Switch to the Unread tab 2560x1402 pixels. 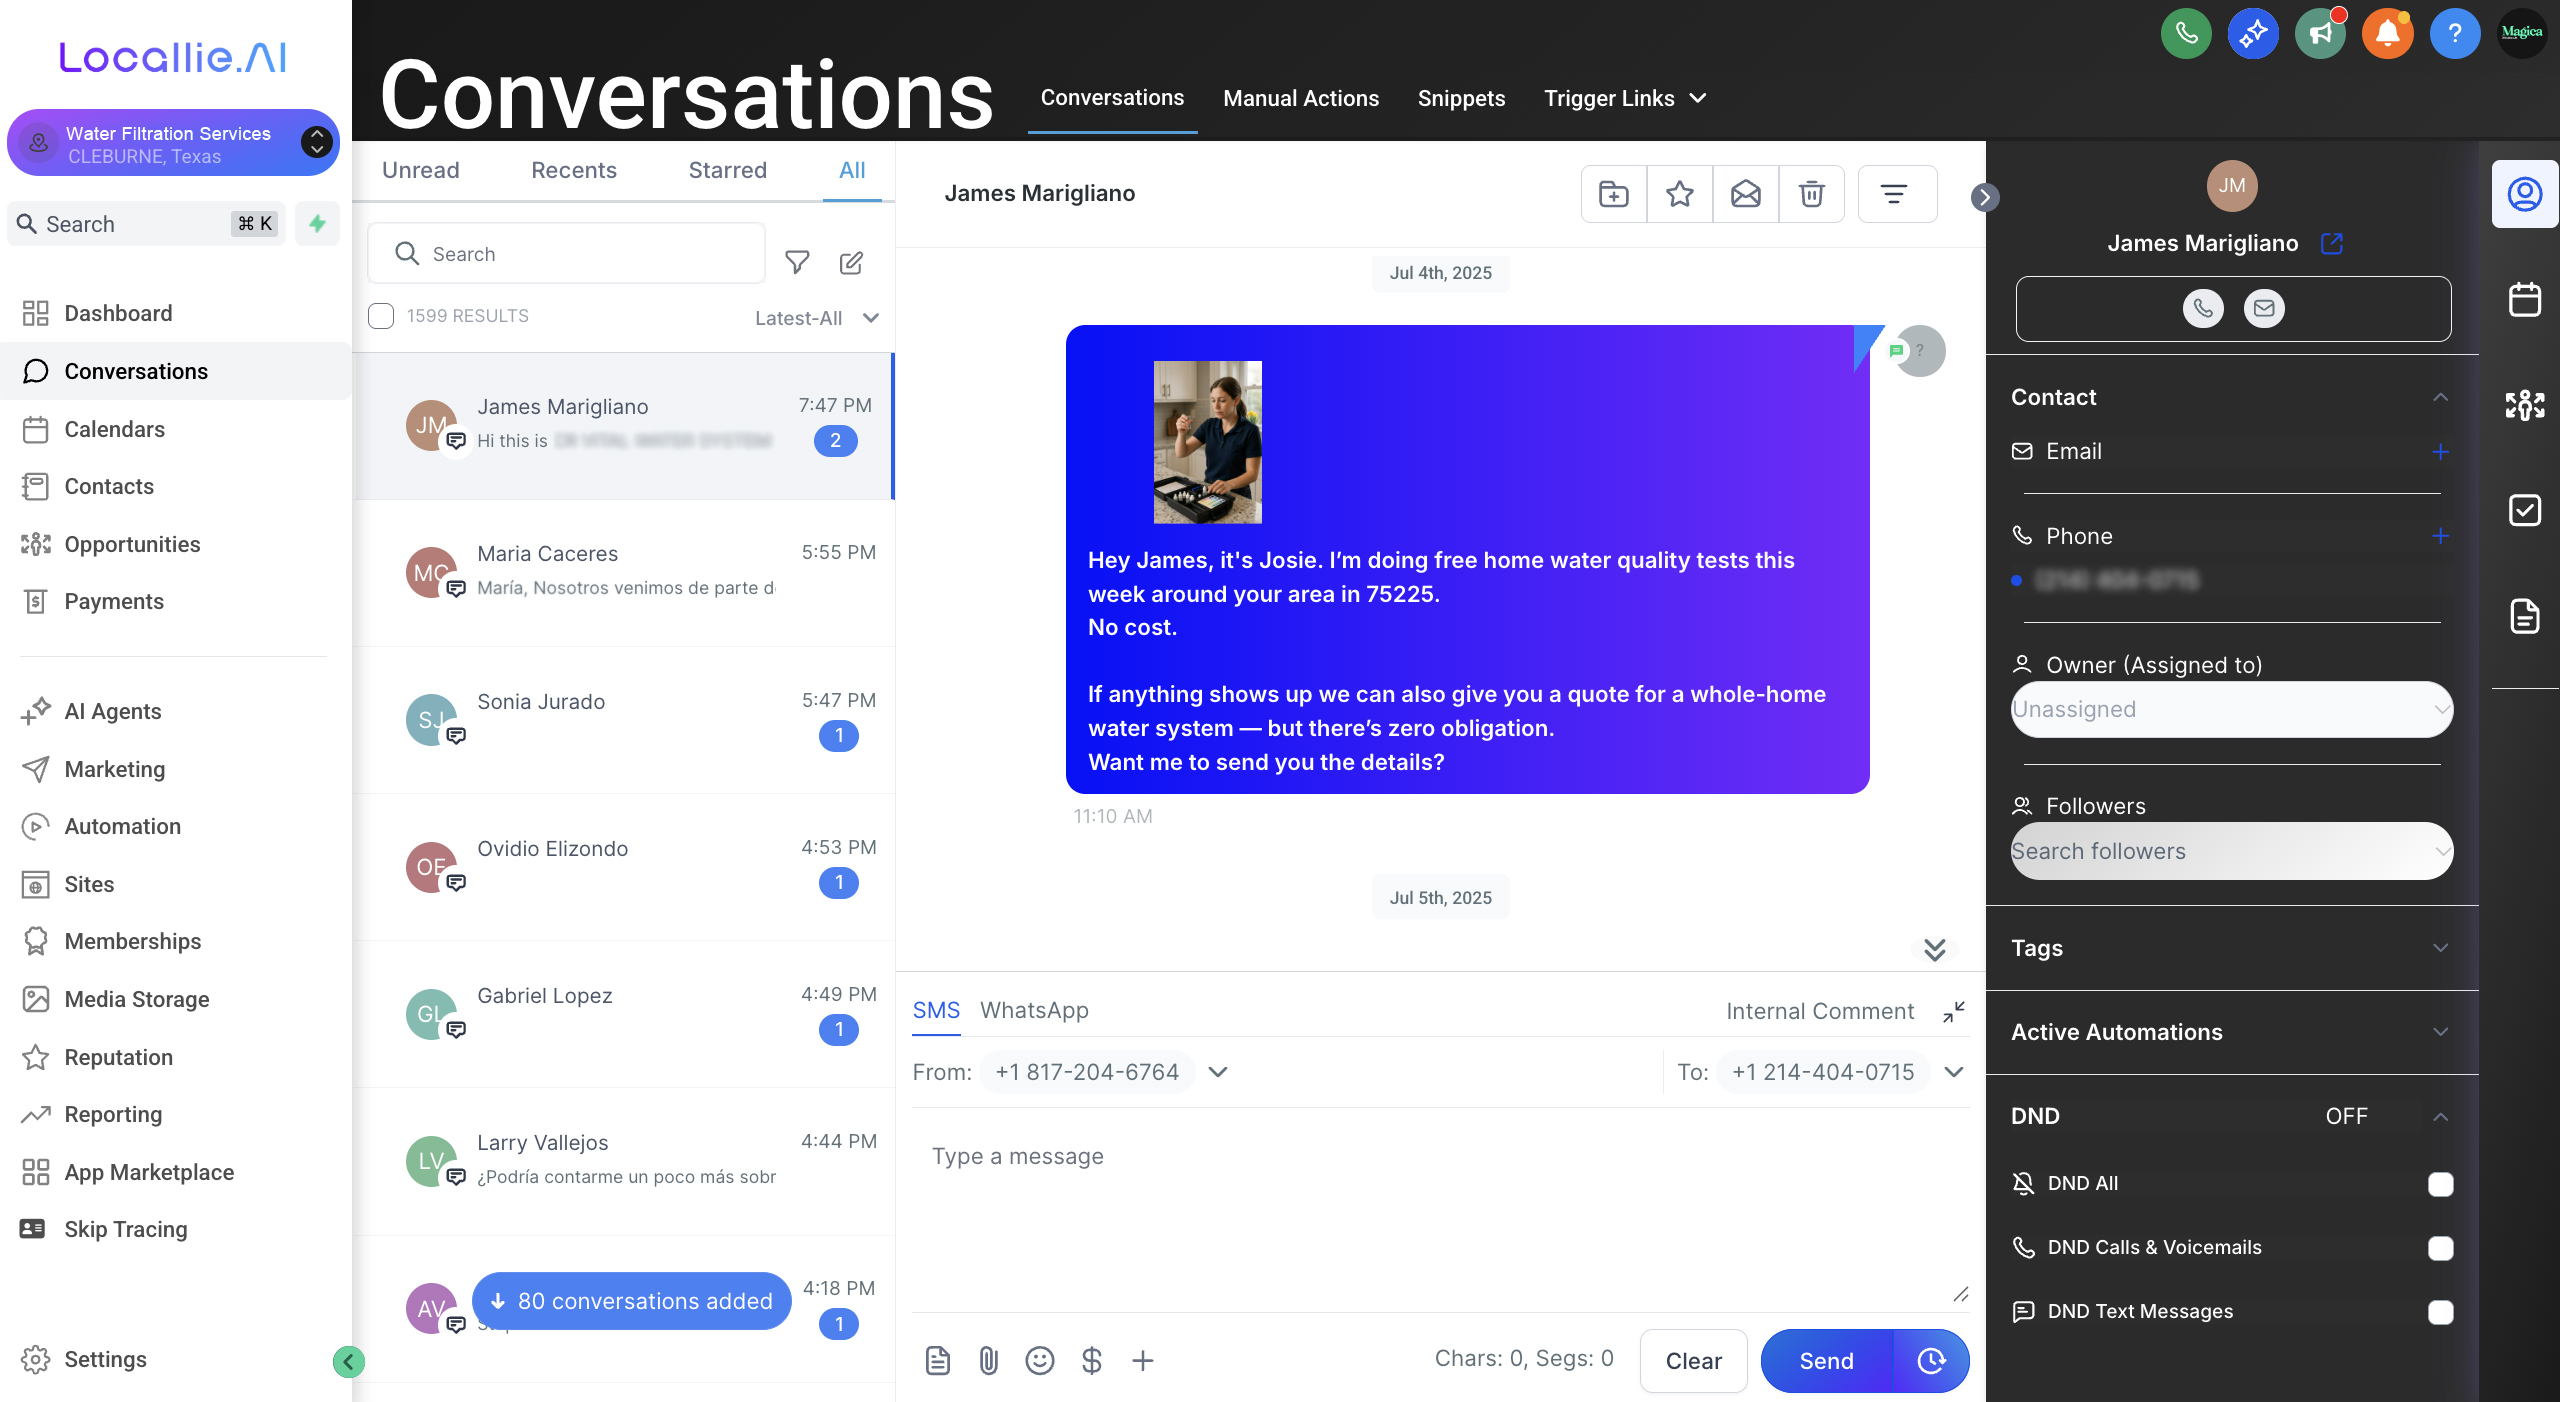(x=420, y=170)
